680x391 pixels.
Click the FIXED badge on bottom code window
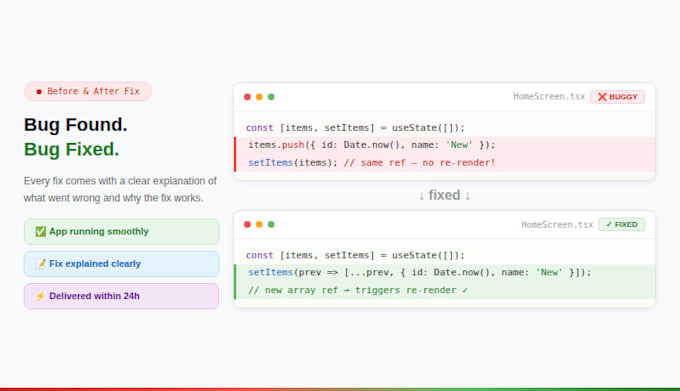tap(621, 225)
